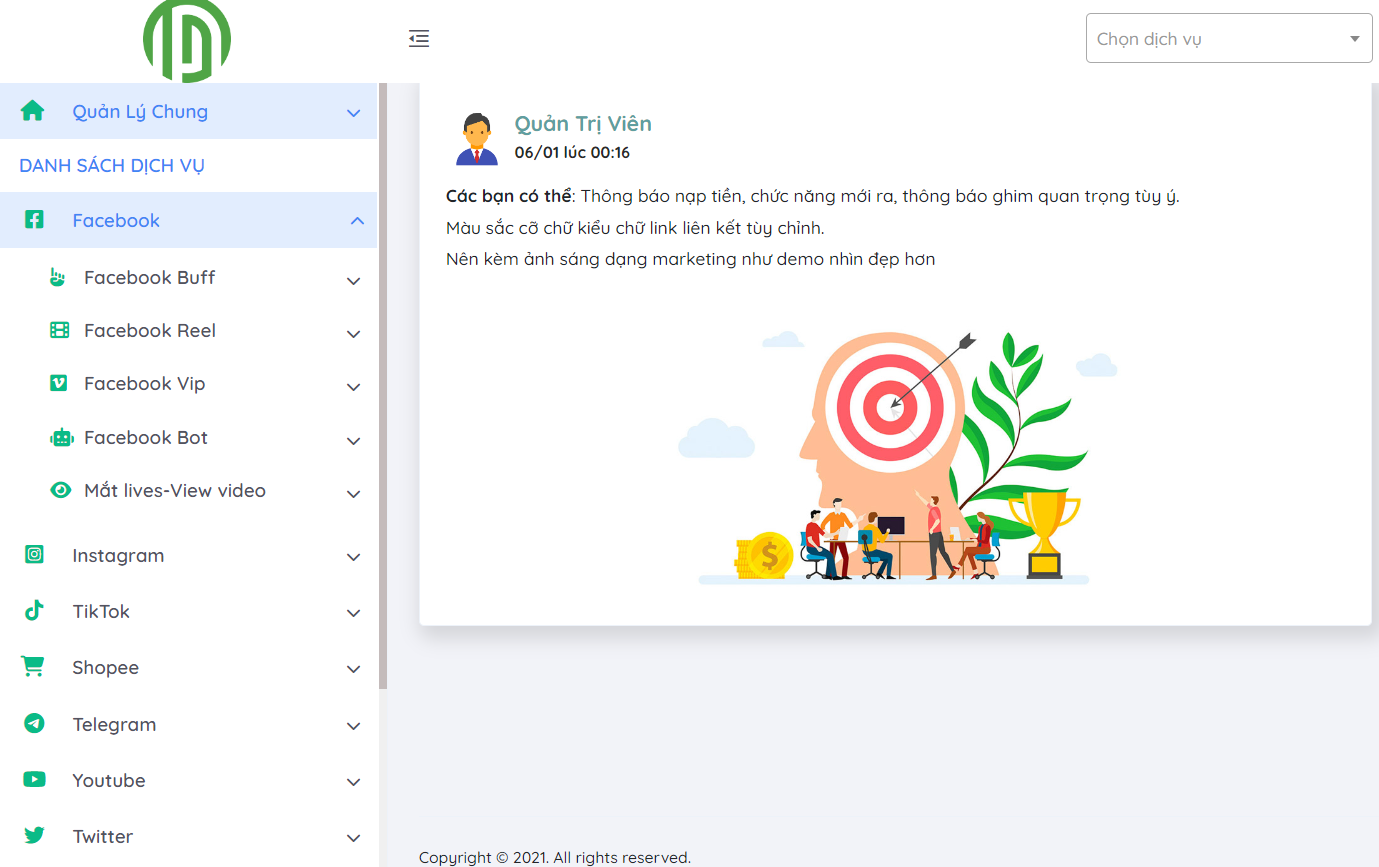Image resolution: width=1379 pixels, height=867 pixels.
Task: Click the eye icon for Mắt lives-View video
Action: (61, 490)
